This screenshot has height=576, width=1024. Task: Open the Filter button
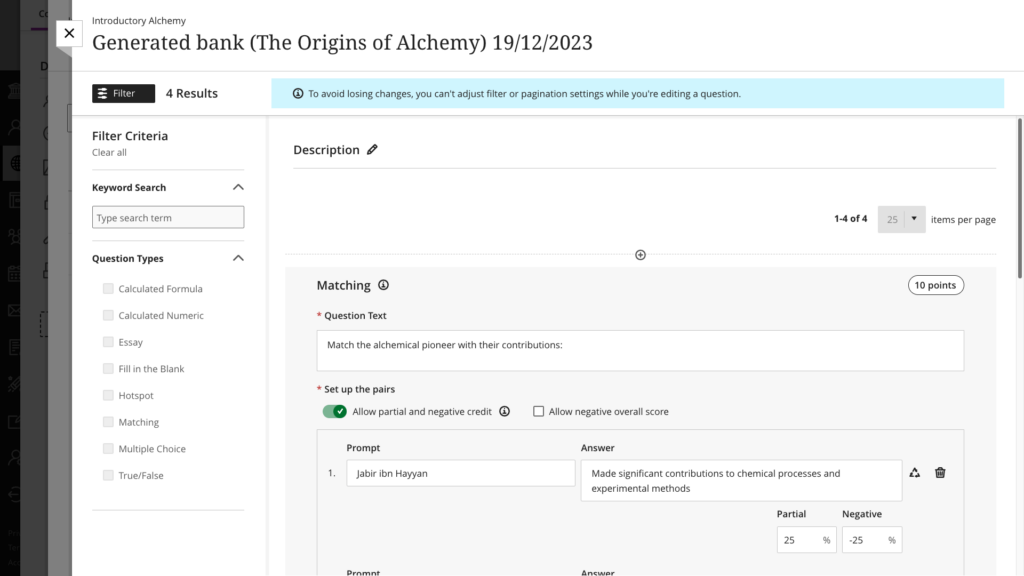tap(123, 93)
